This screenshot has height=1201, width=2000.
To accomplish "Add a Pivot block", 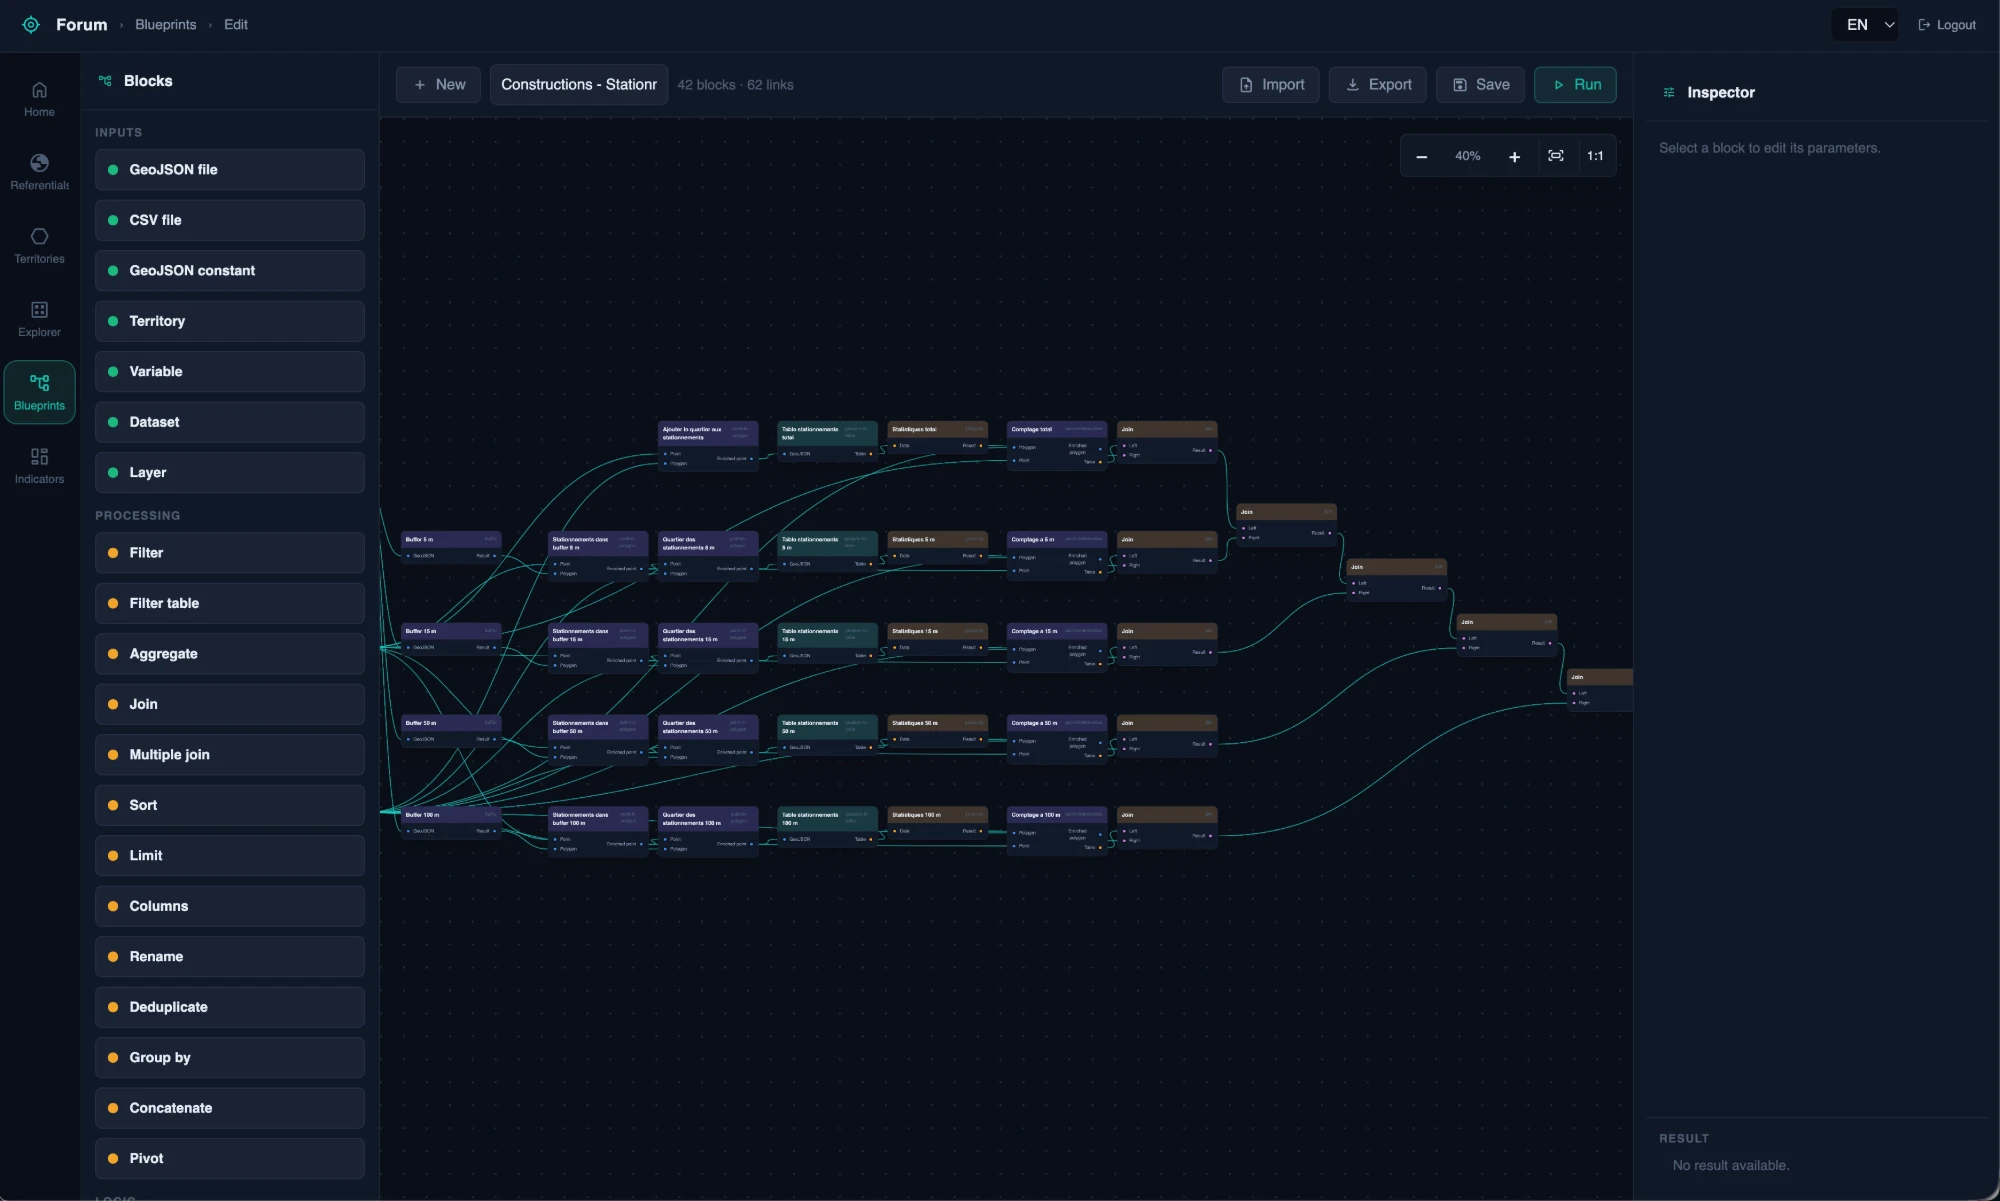I will (230, 1159).
